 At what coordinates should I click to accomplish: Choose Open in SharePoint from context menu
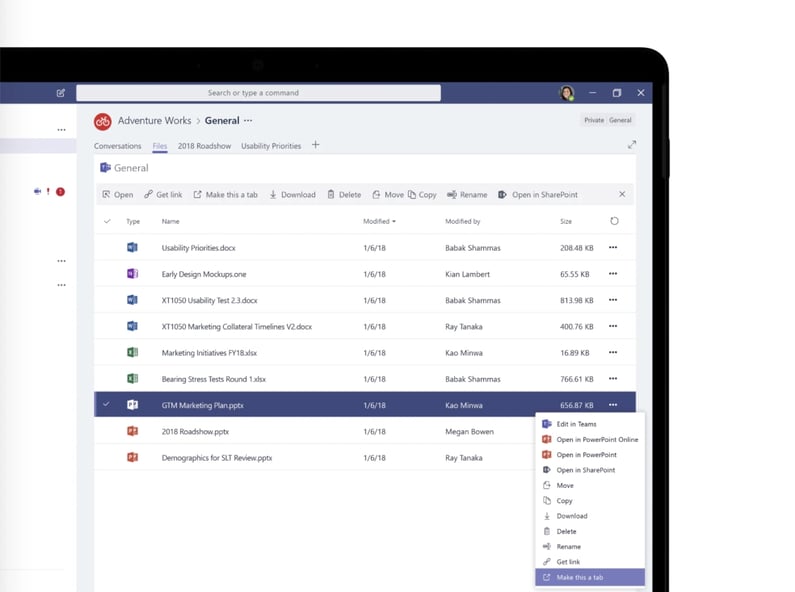[x=590, y=470]
